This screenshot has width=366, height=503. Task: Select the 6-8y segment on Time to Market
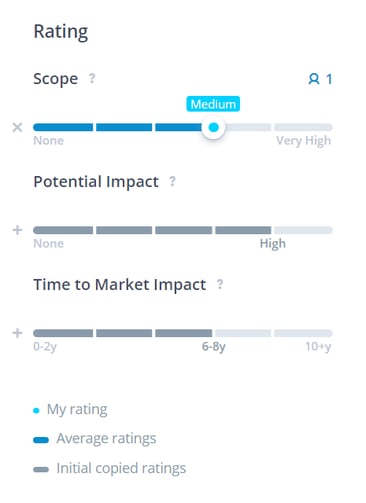184,333
